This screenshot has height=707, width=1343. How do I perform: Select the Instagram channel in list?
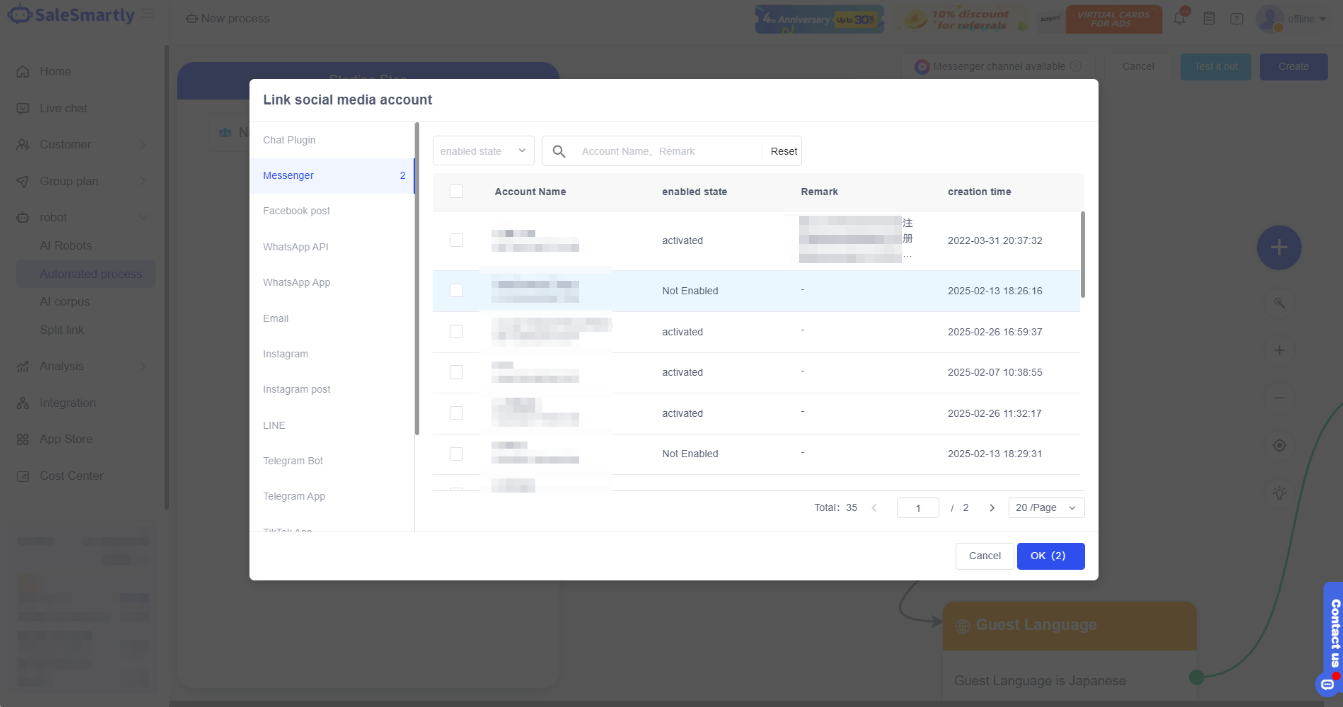click(x=285, y=354)
